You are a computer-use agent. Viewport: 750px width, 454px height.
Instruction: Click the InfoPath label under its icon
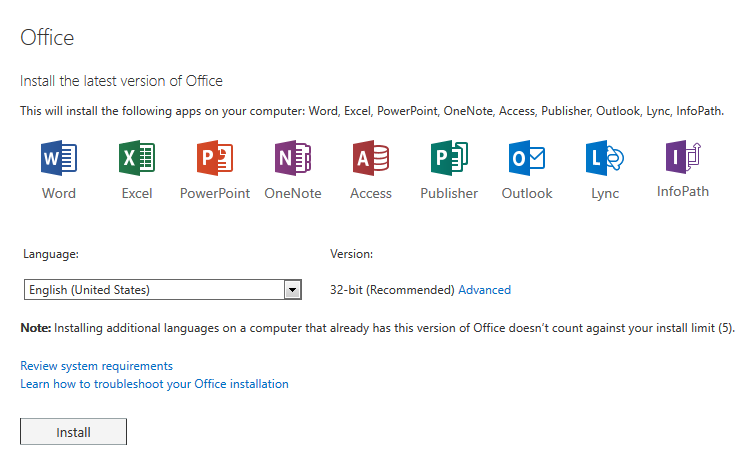(683, 191)
